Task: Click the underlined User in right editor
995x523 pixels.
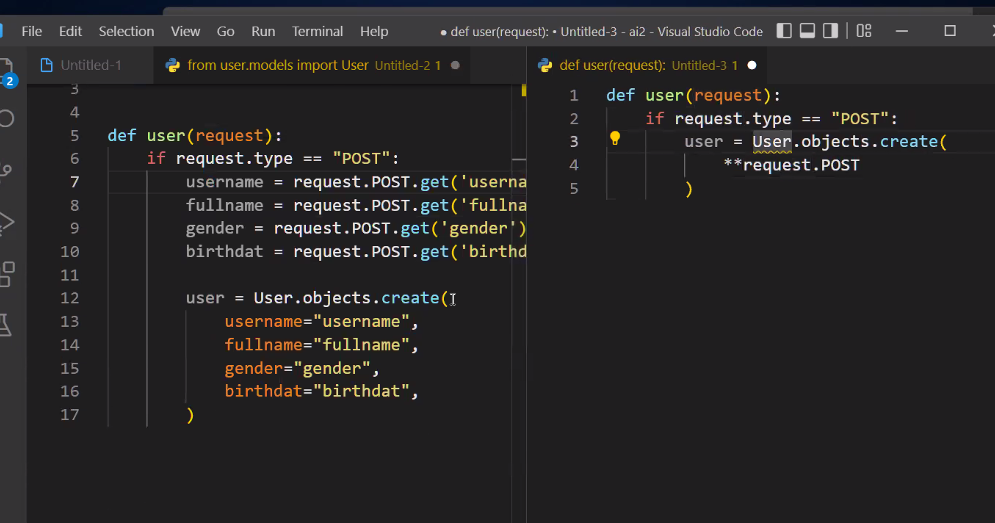Action: 772,142
